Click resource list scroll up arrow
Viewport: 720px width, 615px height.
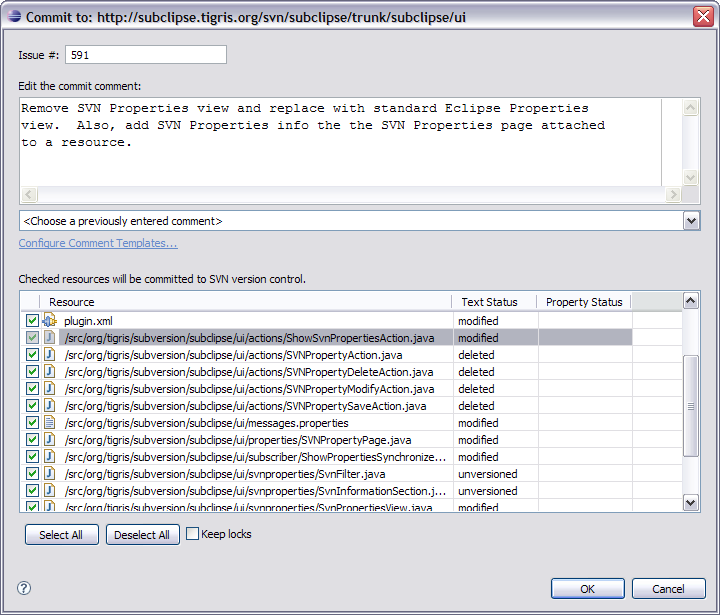click(x=691, y=301)
